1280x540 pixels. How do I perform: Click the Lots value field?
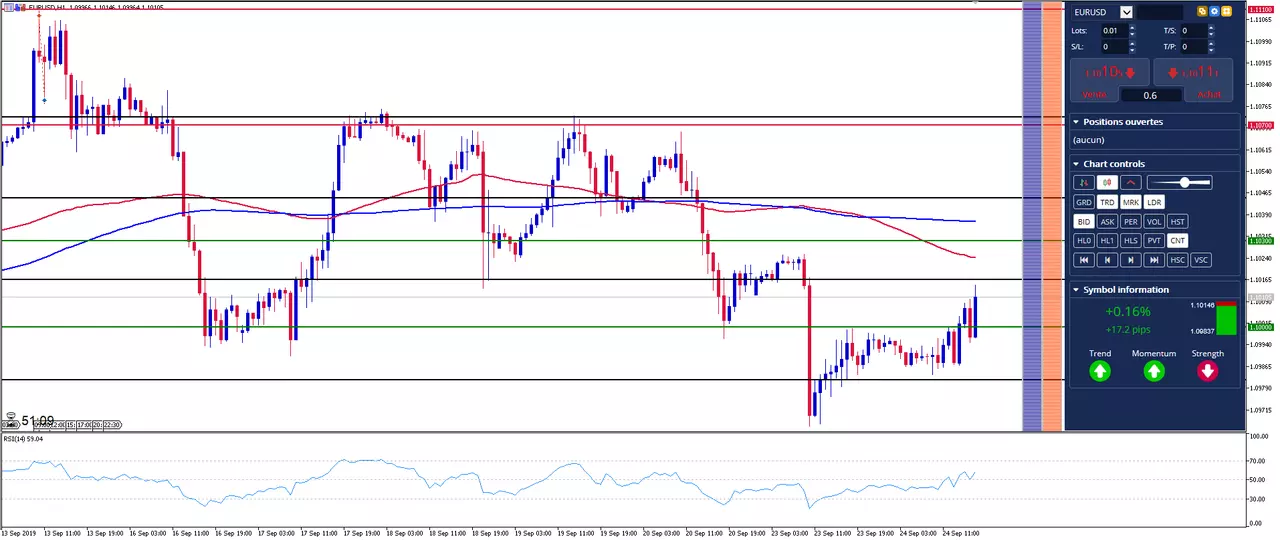pos(1114,31)
